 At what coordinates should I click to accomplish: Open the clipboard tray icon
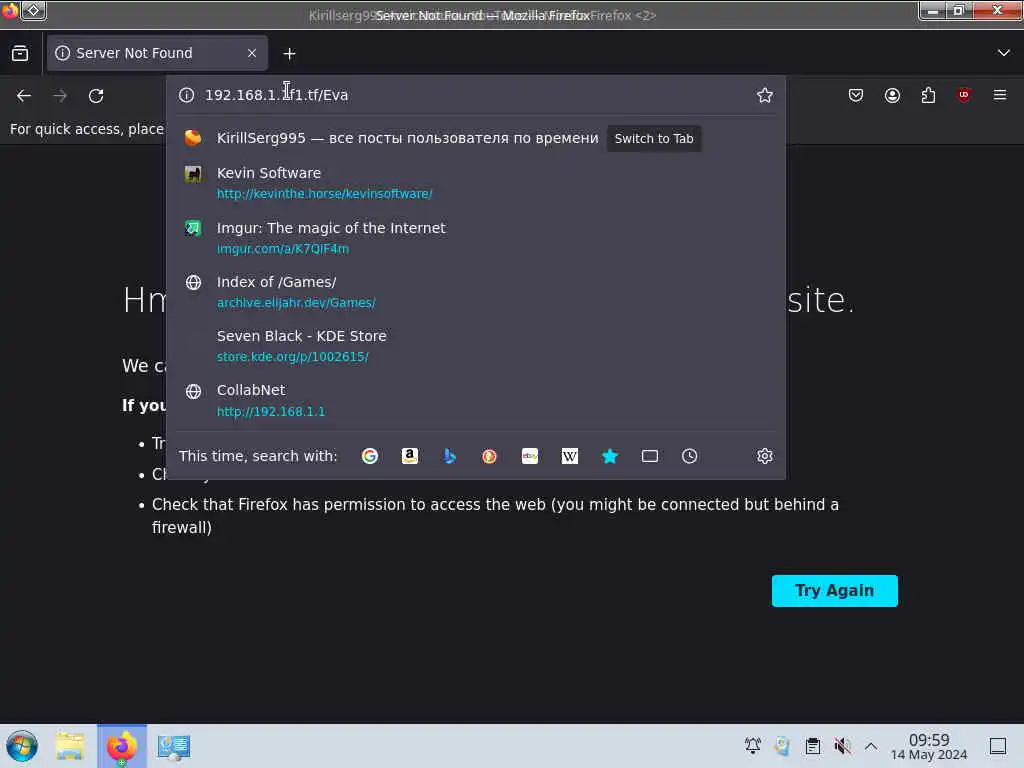[812, 745]
